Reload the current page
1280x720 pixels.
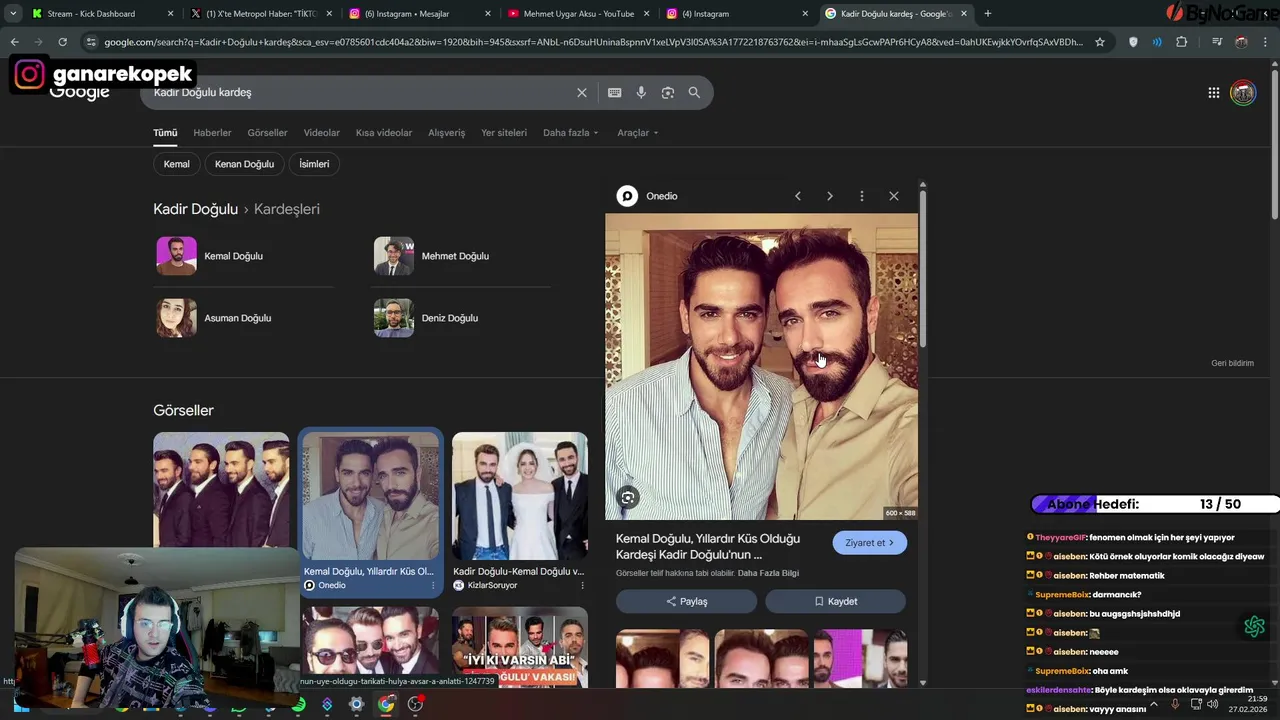click(x=62, y=42)
